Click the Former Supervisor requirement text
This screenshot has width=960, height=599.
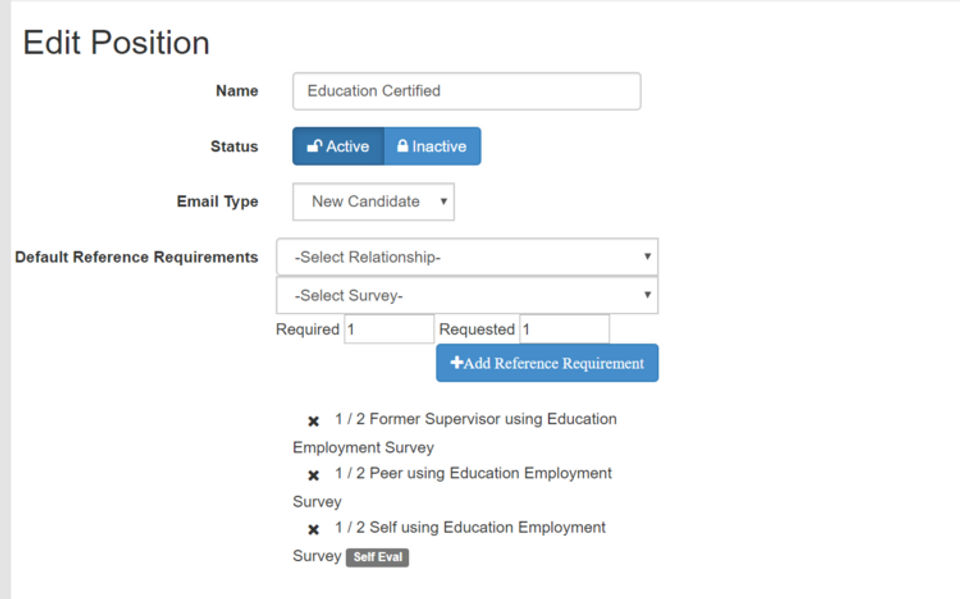tap(475, 419)
